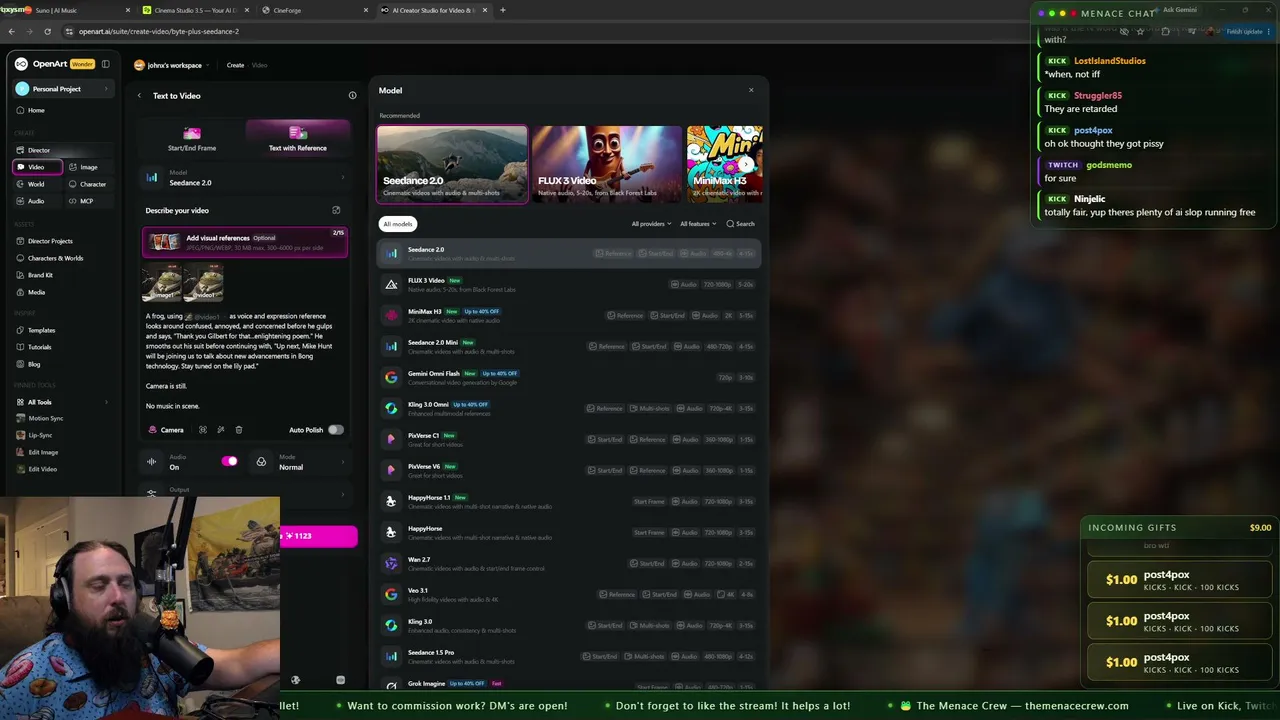Launch the Edit Image pinned tool

click(43, 452)
